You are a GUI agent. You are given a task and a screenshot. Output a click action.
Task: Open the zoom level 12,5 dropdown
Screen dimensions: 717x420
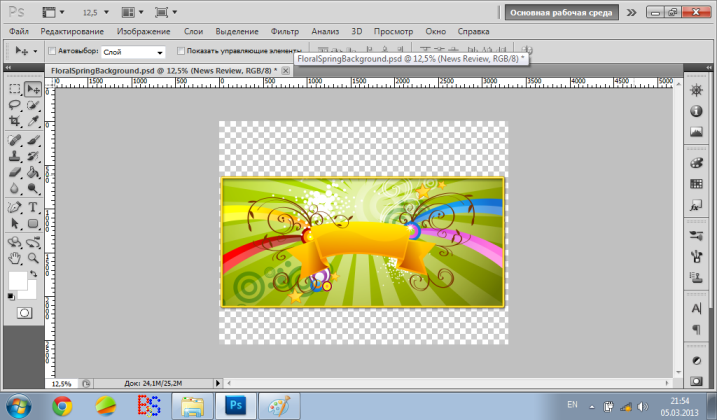click(97, 14)
